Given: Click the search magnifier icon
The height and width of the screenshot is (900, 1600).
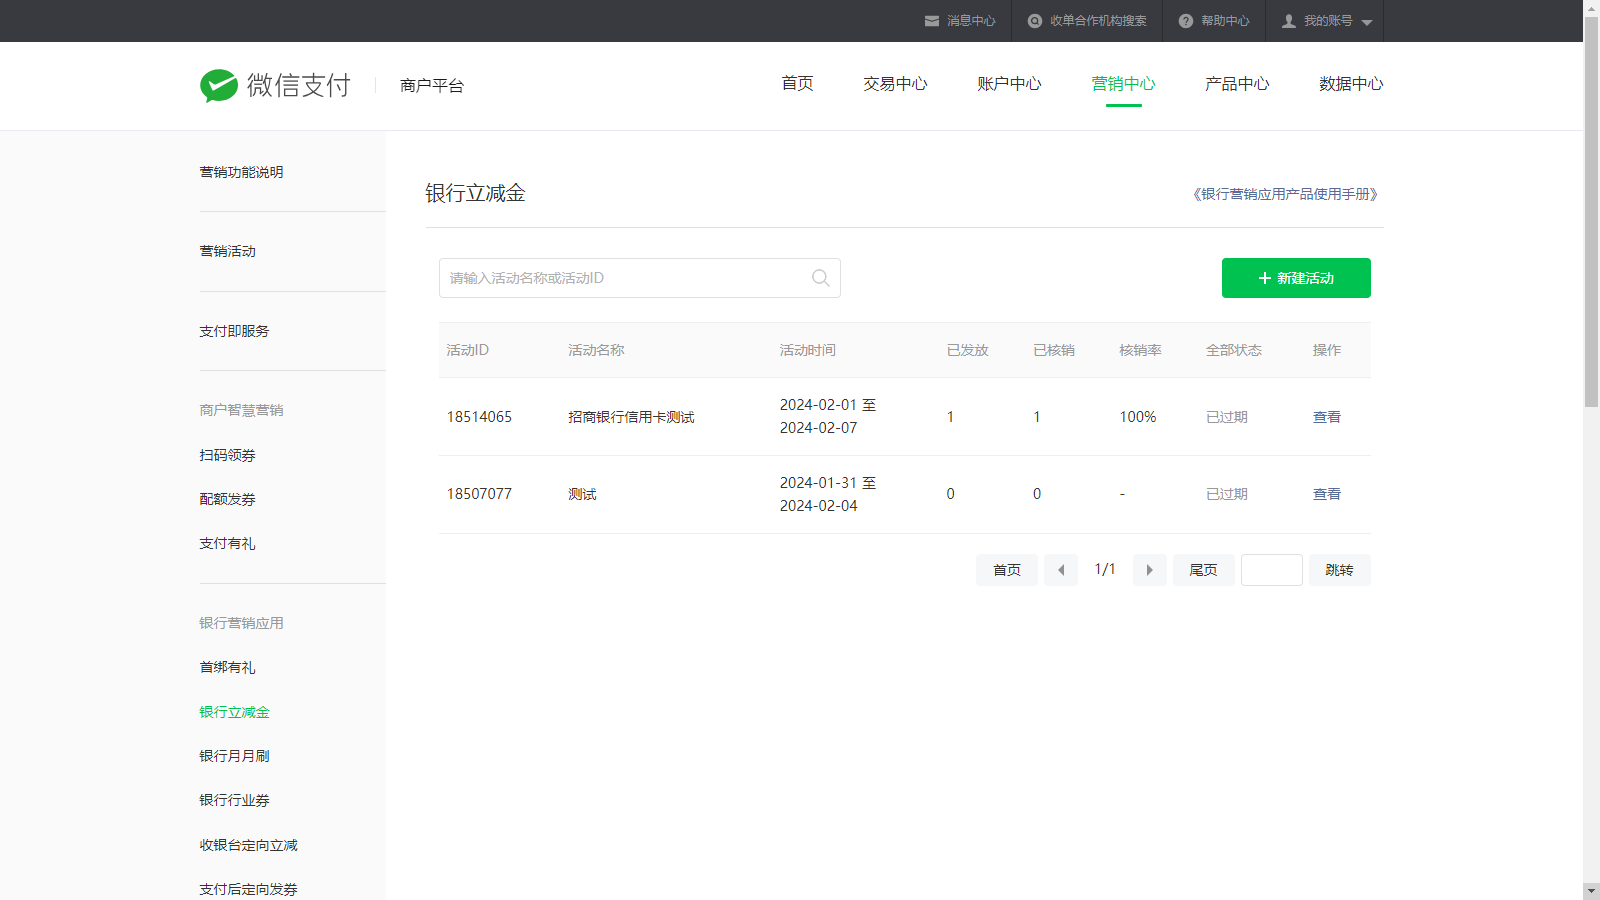Looking at the screenshot, I should (x=820, y=278).
